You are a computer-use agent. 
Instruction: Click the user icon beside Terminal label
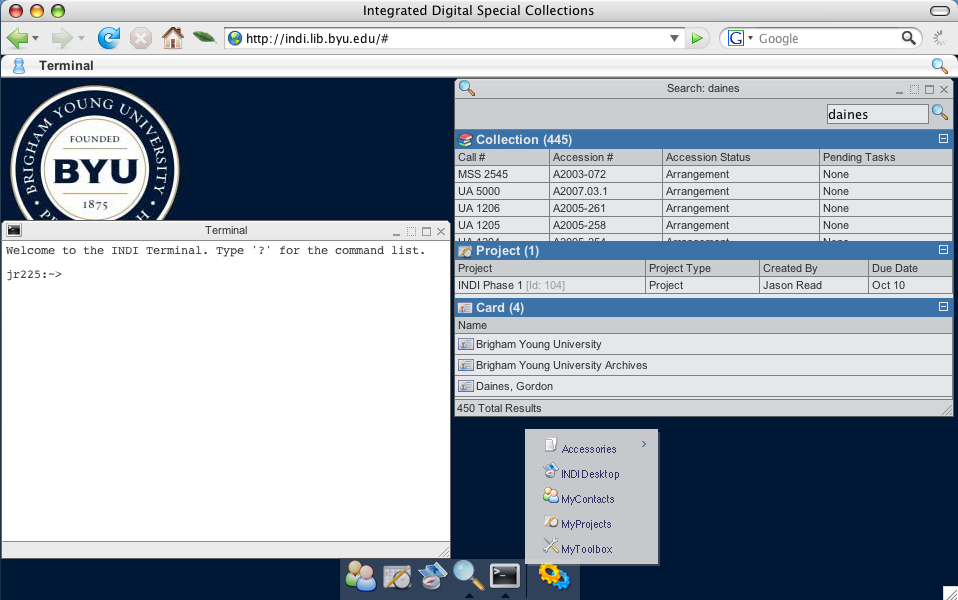tap(19, 65)
